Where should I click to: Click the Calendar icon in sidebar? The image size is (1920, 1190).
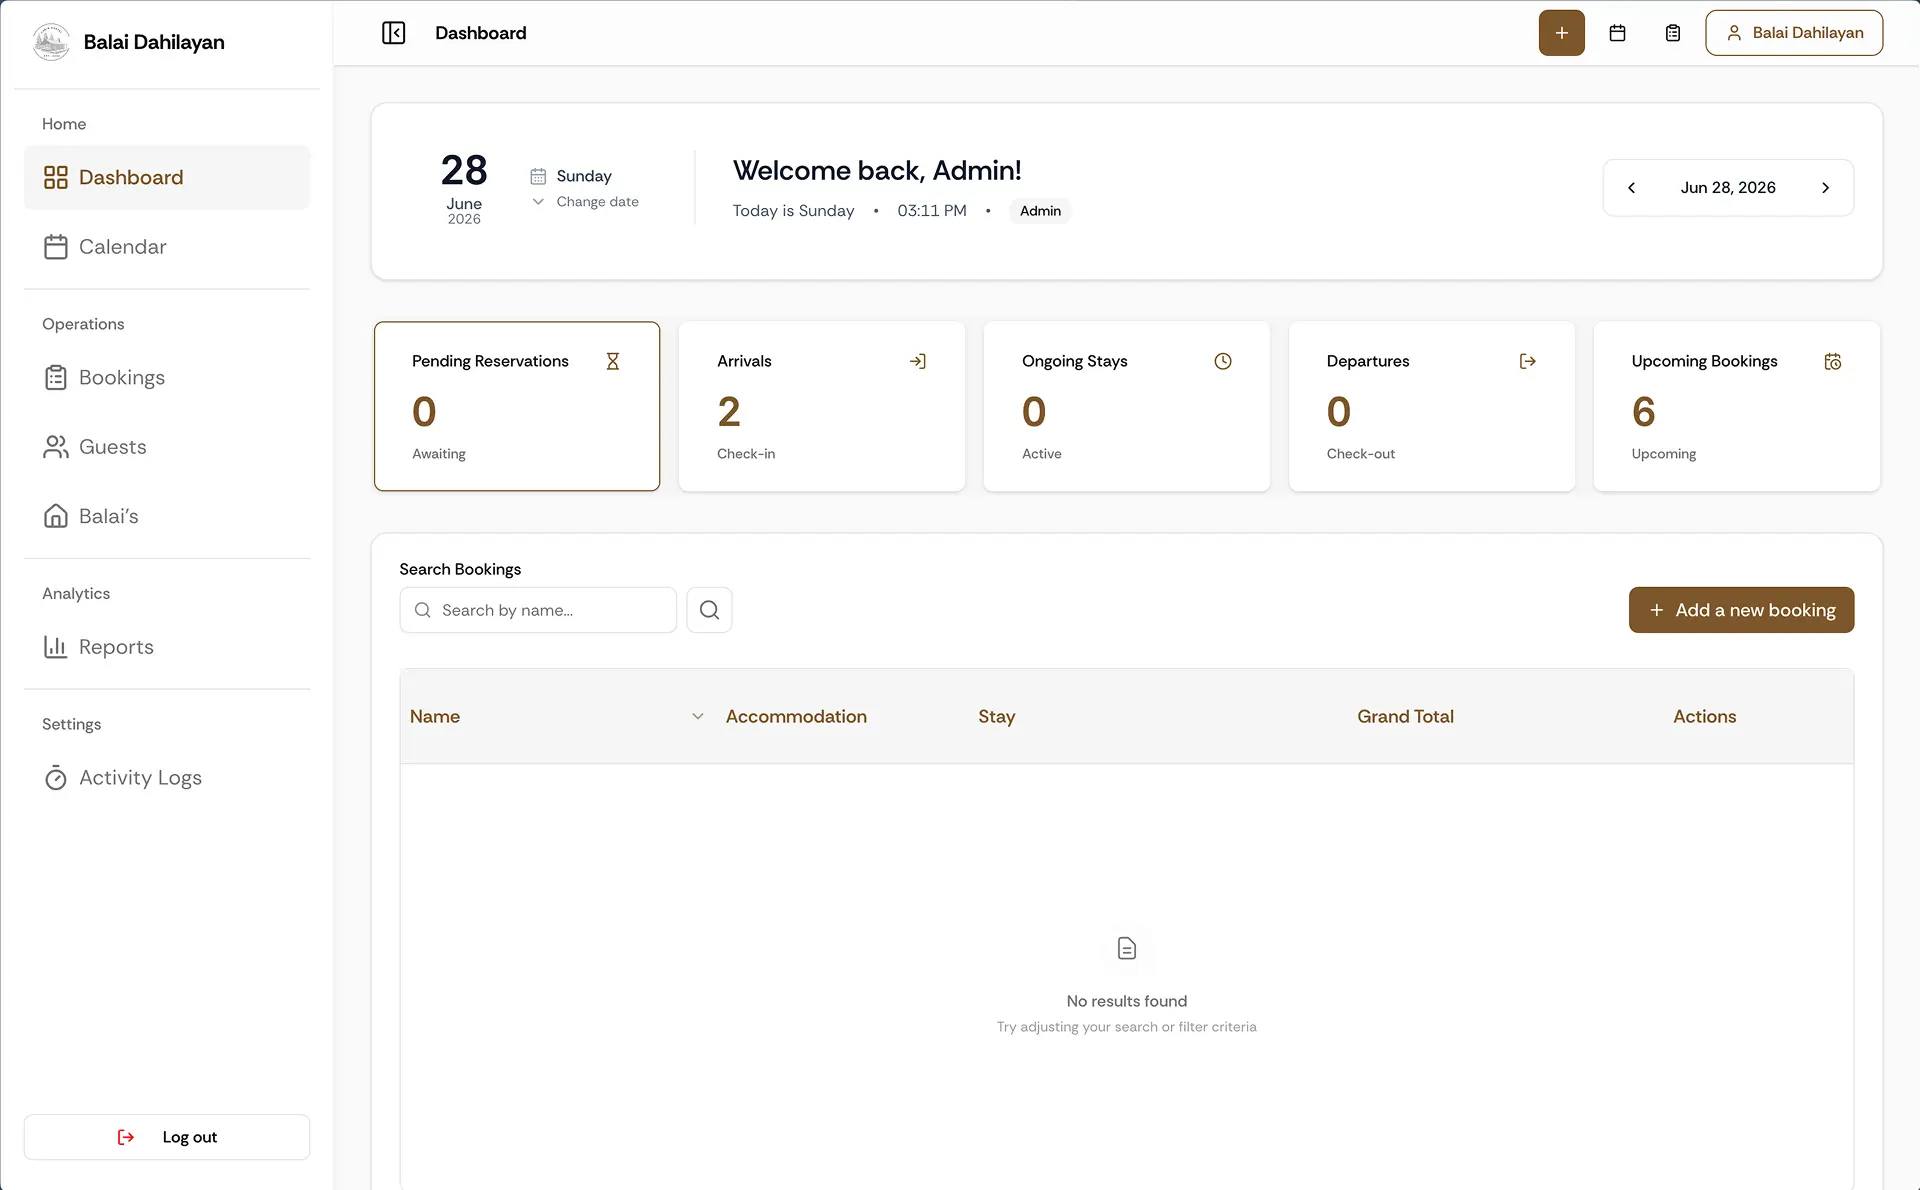coord(56,247)
